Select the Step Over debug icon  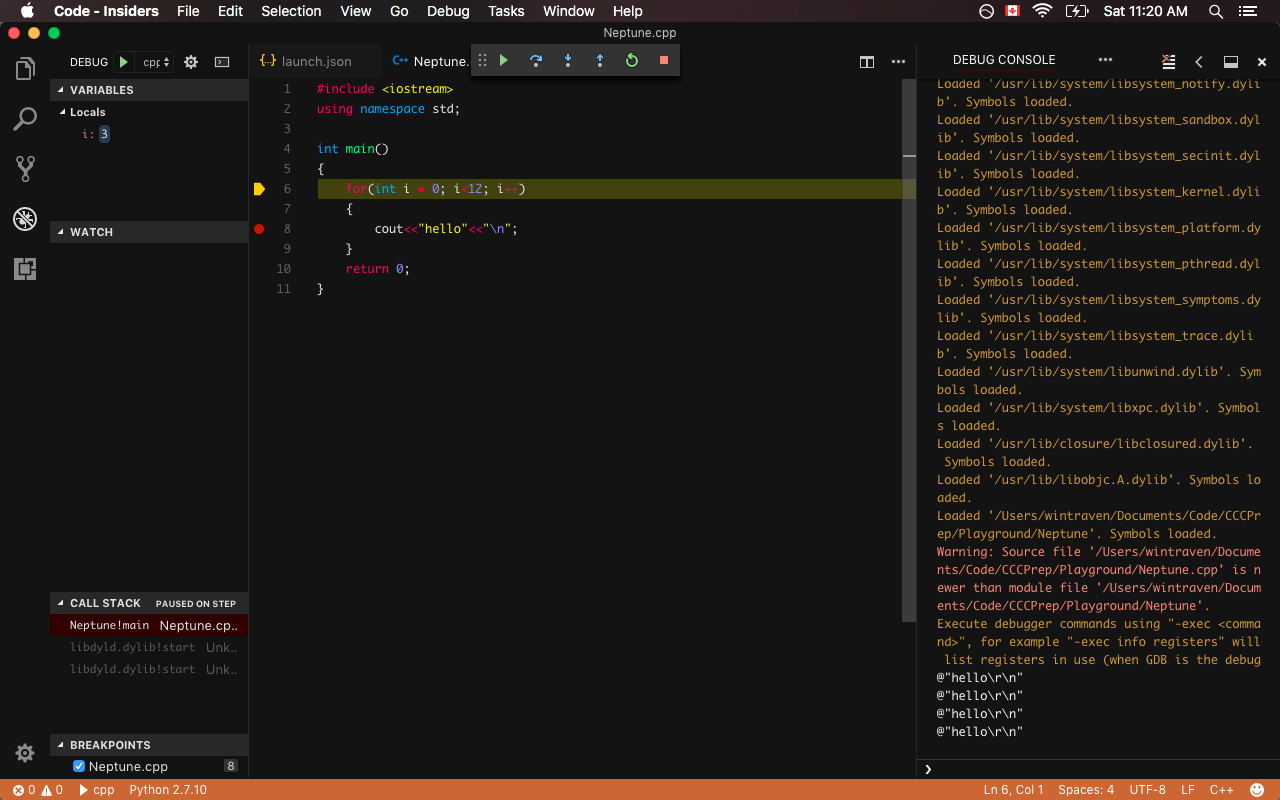[536, 60]
